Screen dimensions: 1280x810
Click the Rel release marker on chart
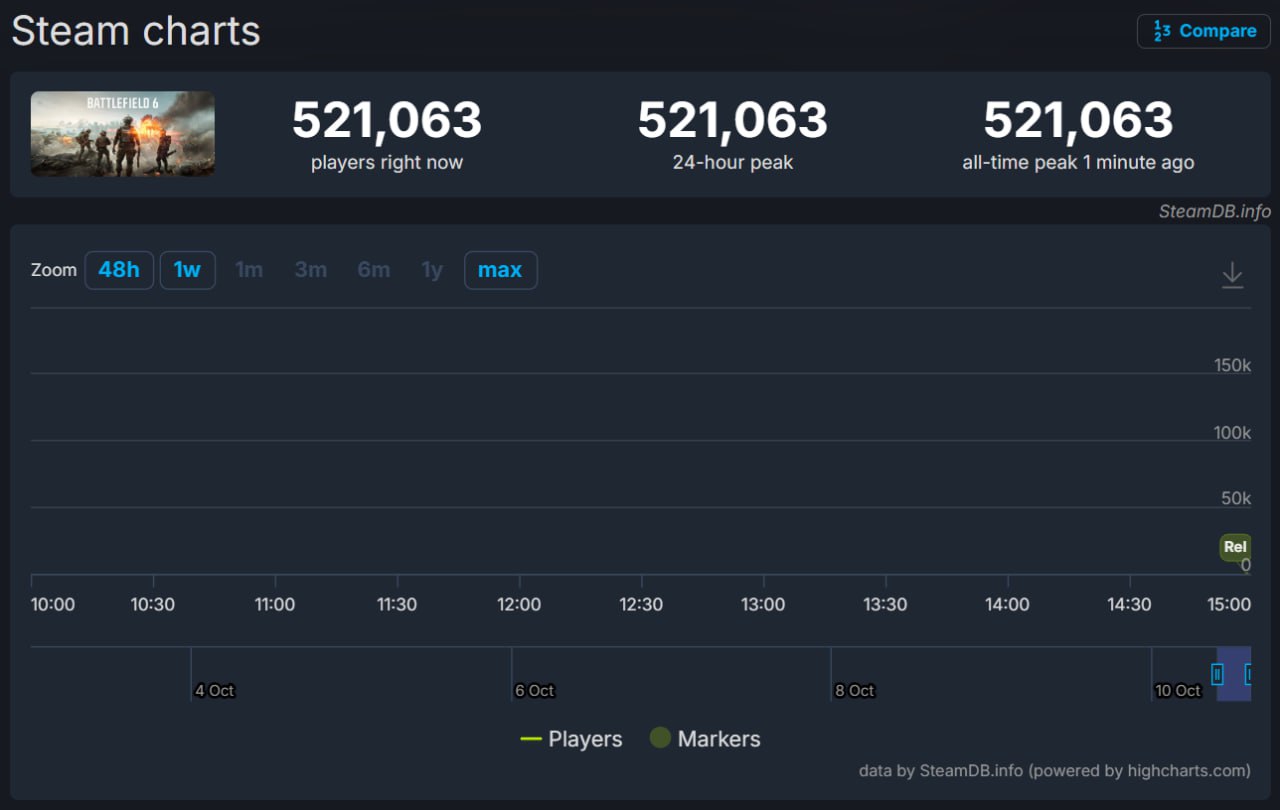(1235, 547)
